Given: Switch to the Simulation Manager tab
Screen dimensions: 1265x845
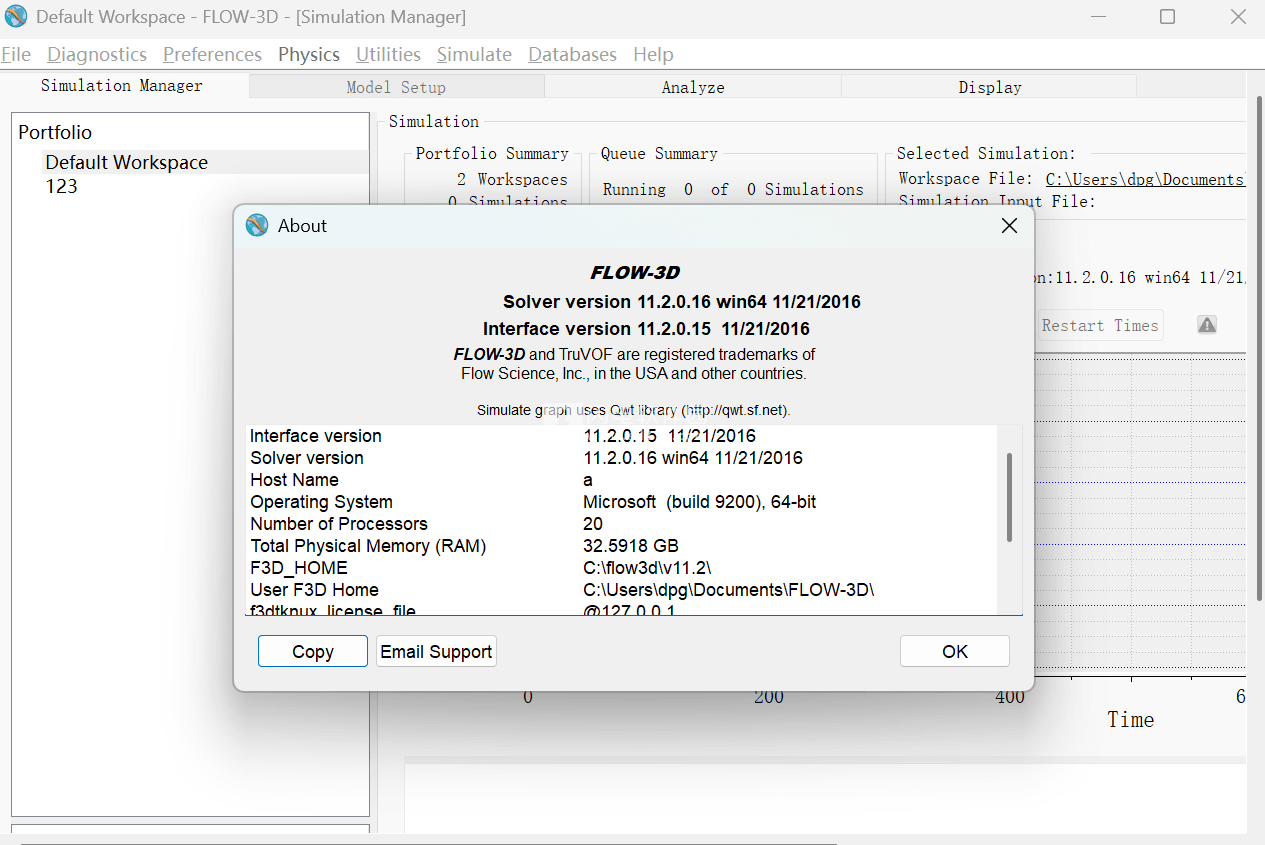Looking at the screenshot, I should tap(121, 86).
